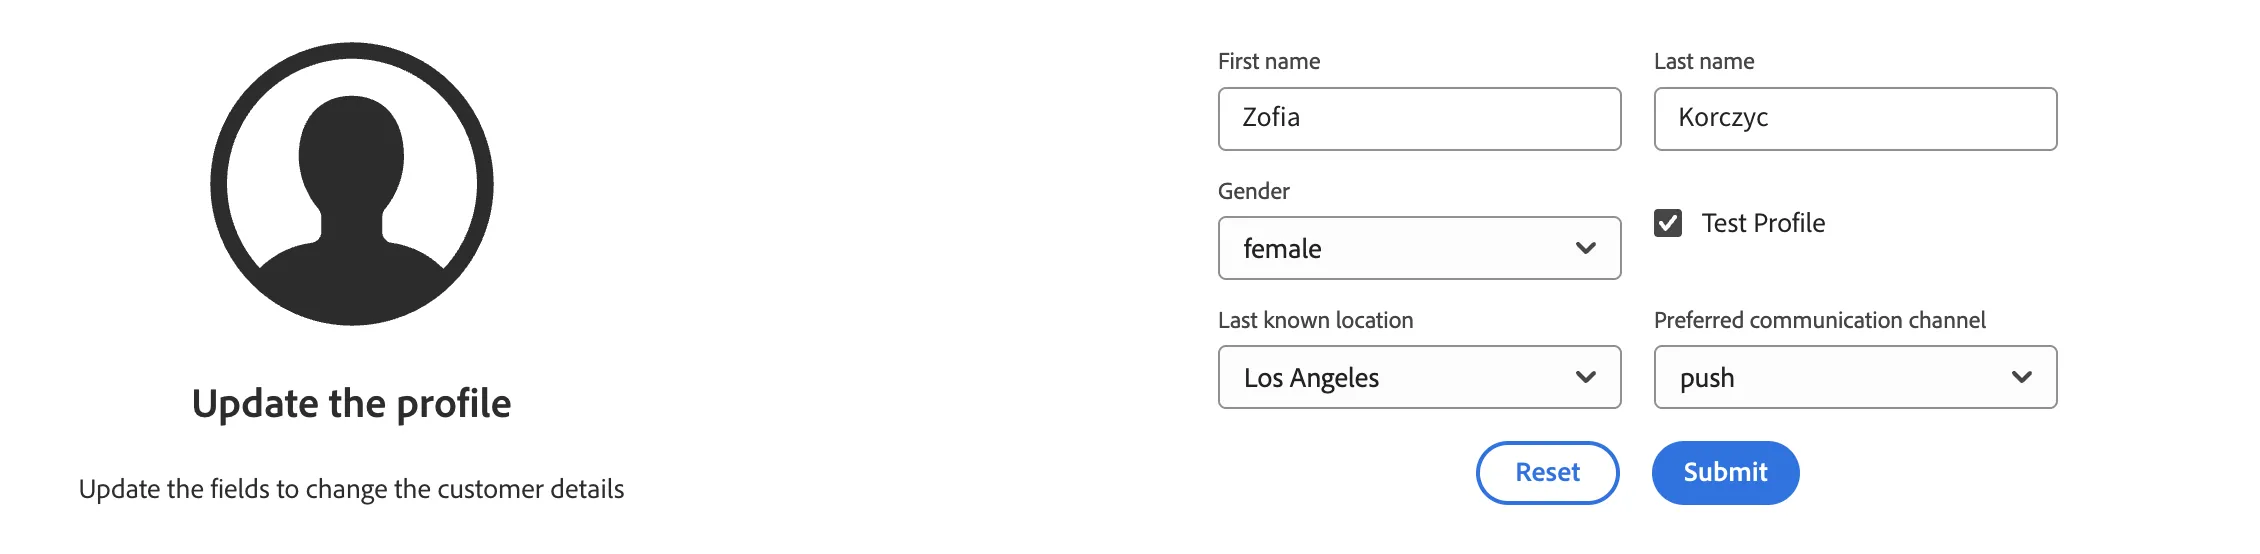The image size is (2260, 554).
Task: Click the Reset button
Action: click(x=1547, y=473)
